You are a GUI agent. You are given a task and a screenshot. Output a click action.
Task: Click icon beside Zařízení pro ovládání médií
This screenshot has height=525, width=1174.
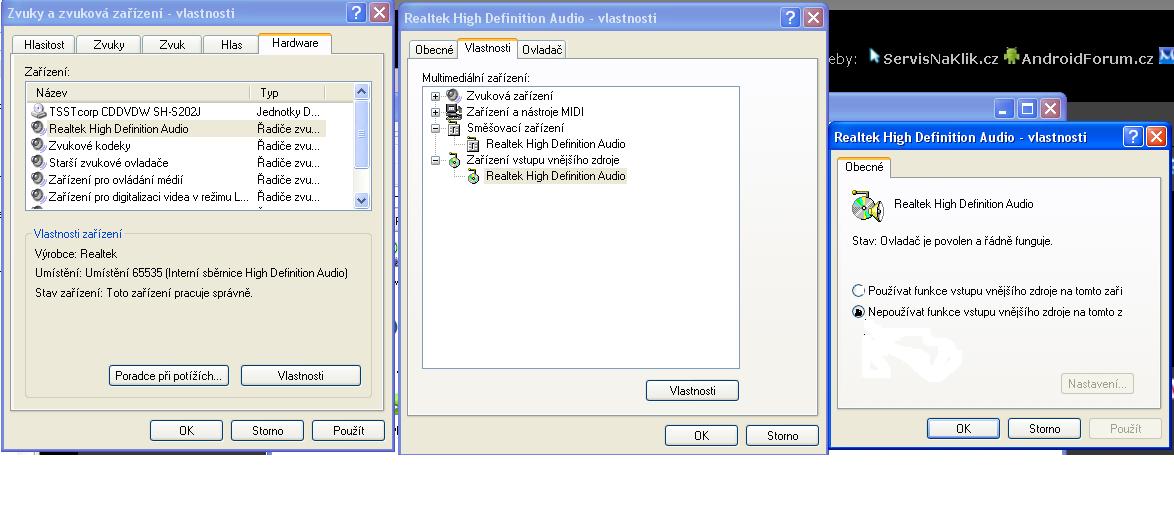click(39, 180)
